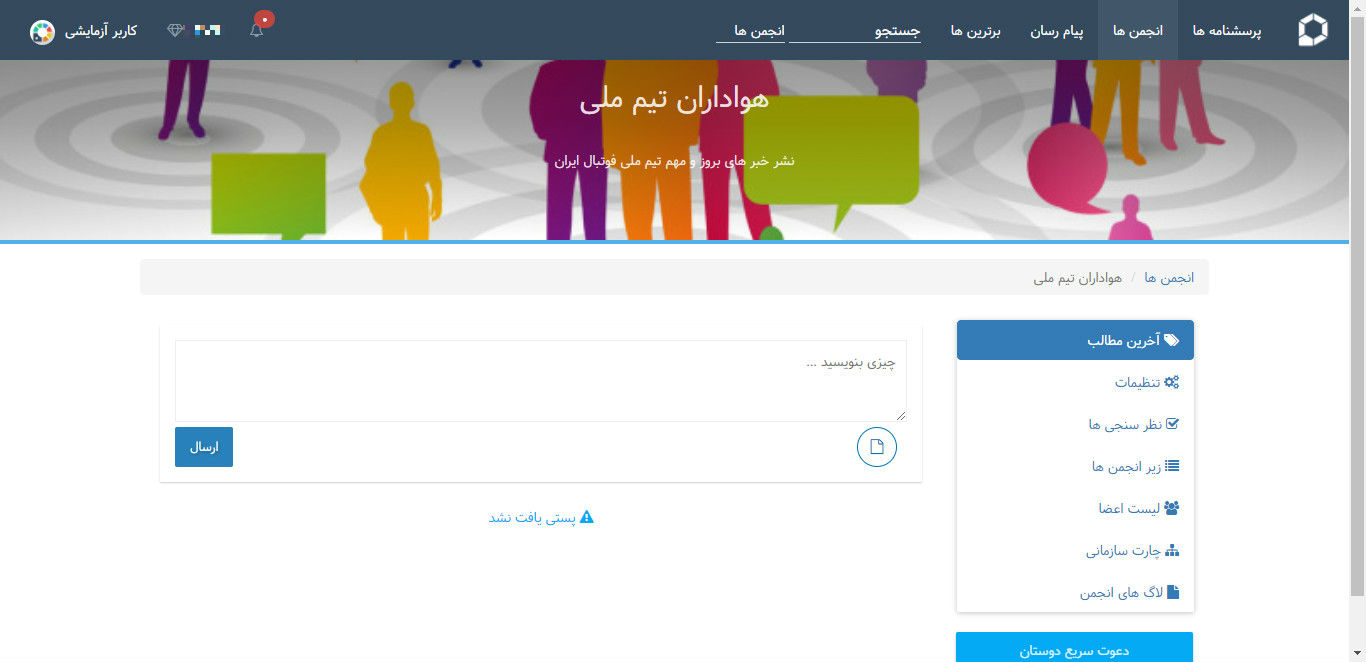Click the checkbox icon beside نظر سنجی ها
Viewport: 1366px width, 662px height.
[1173, 424]
